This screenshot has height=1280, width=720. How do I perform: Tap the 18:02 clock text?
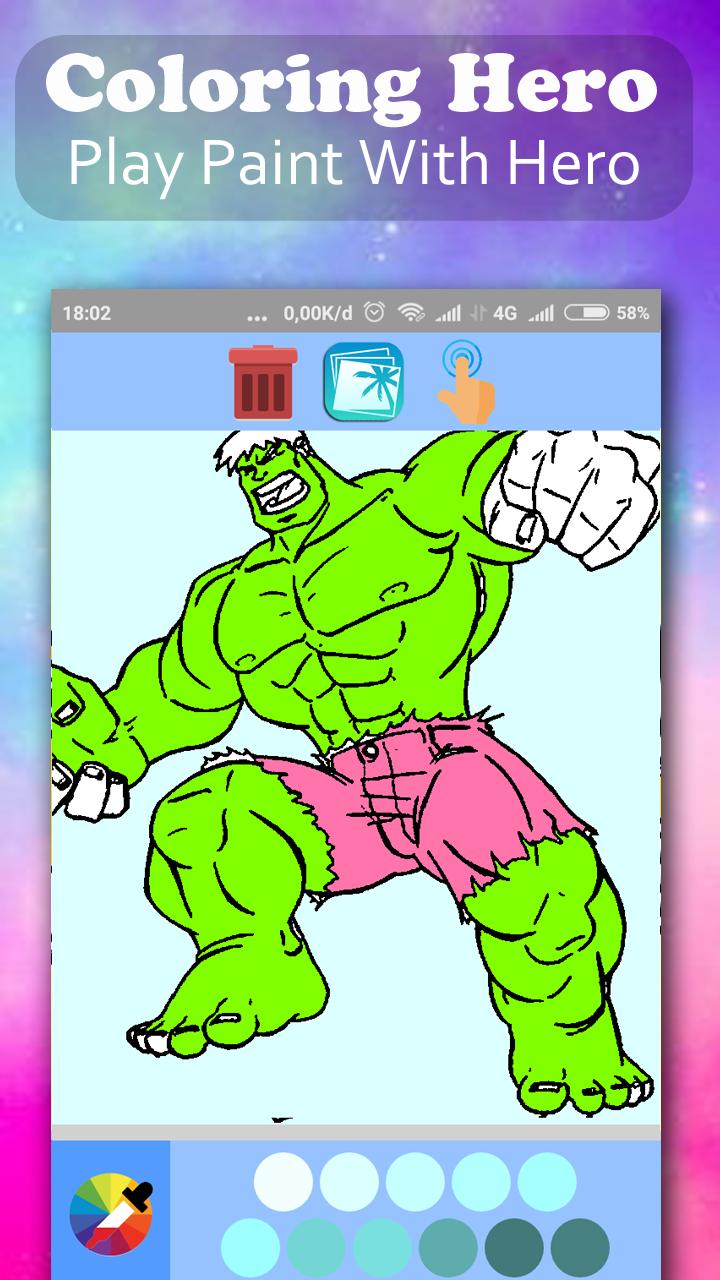87,313
